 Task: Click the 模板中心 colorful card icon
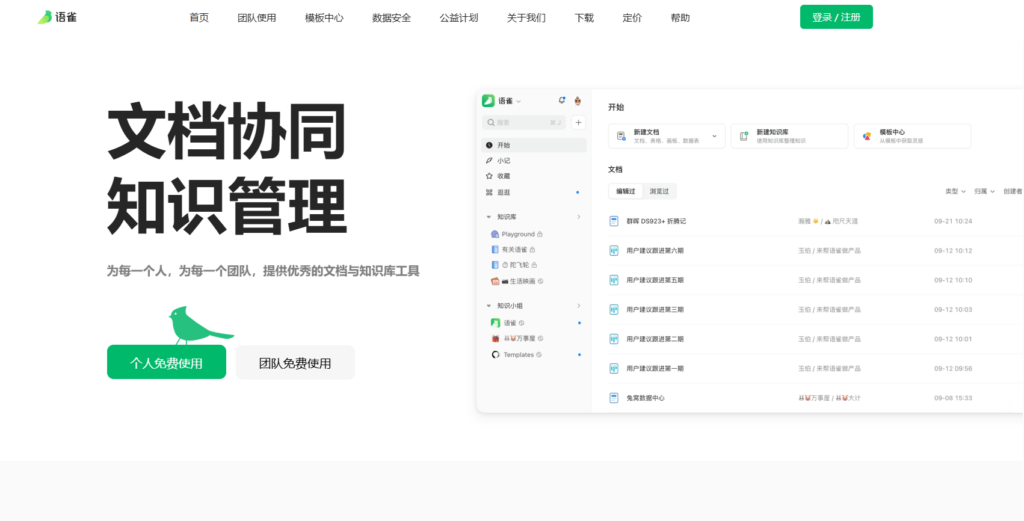pyautogui.click(x=867, y=136)
